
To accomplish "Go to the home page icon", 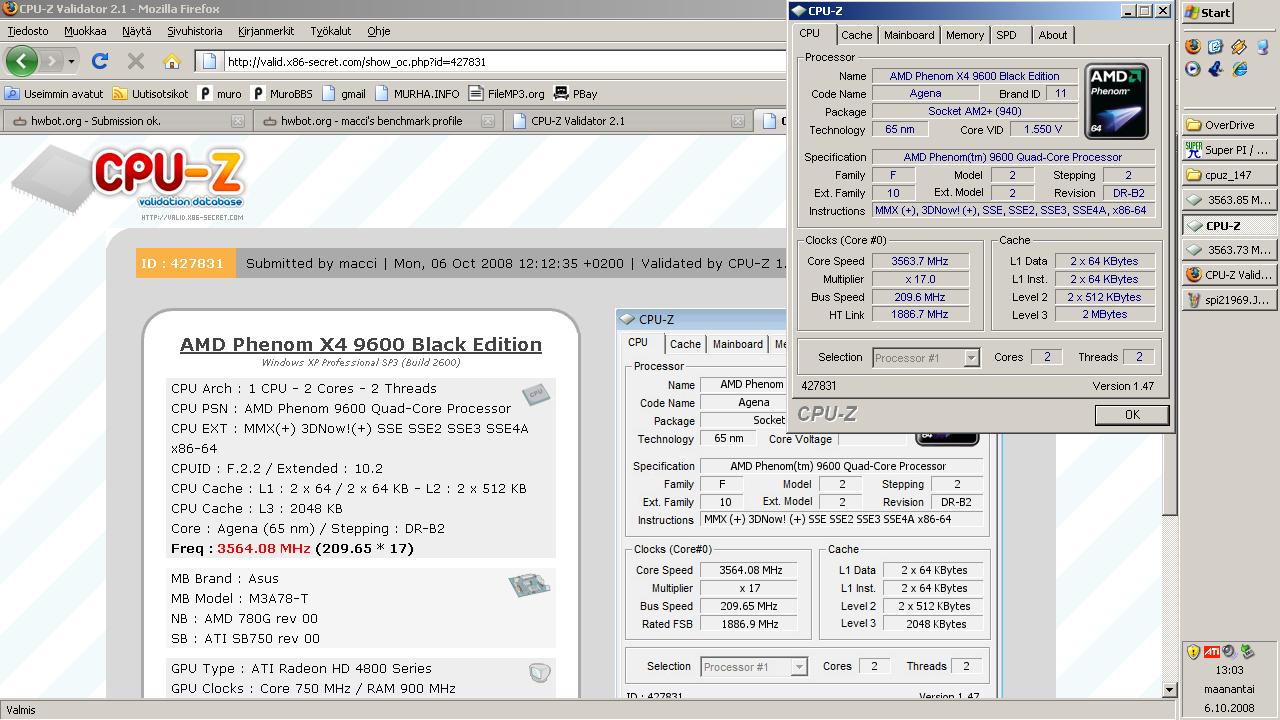I will coord(172,61).
